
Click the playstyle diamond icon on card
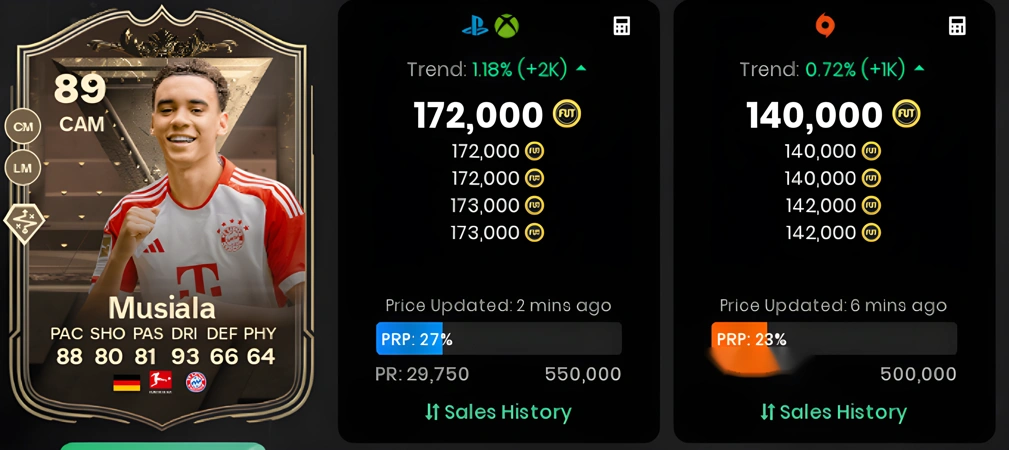[23, 221]
